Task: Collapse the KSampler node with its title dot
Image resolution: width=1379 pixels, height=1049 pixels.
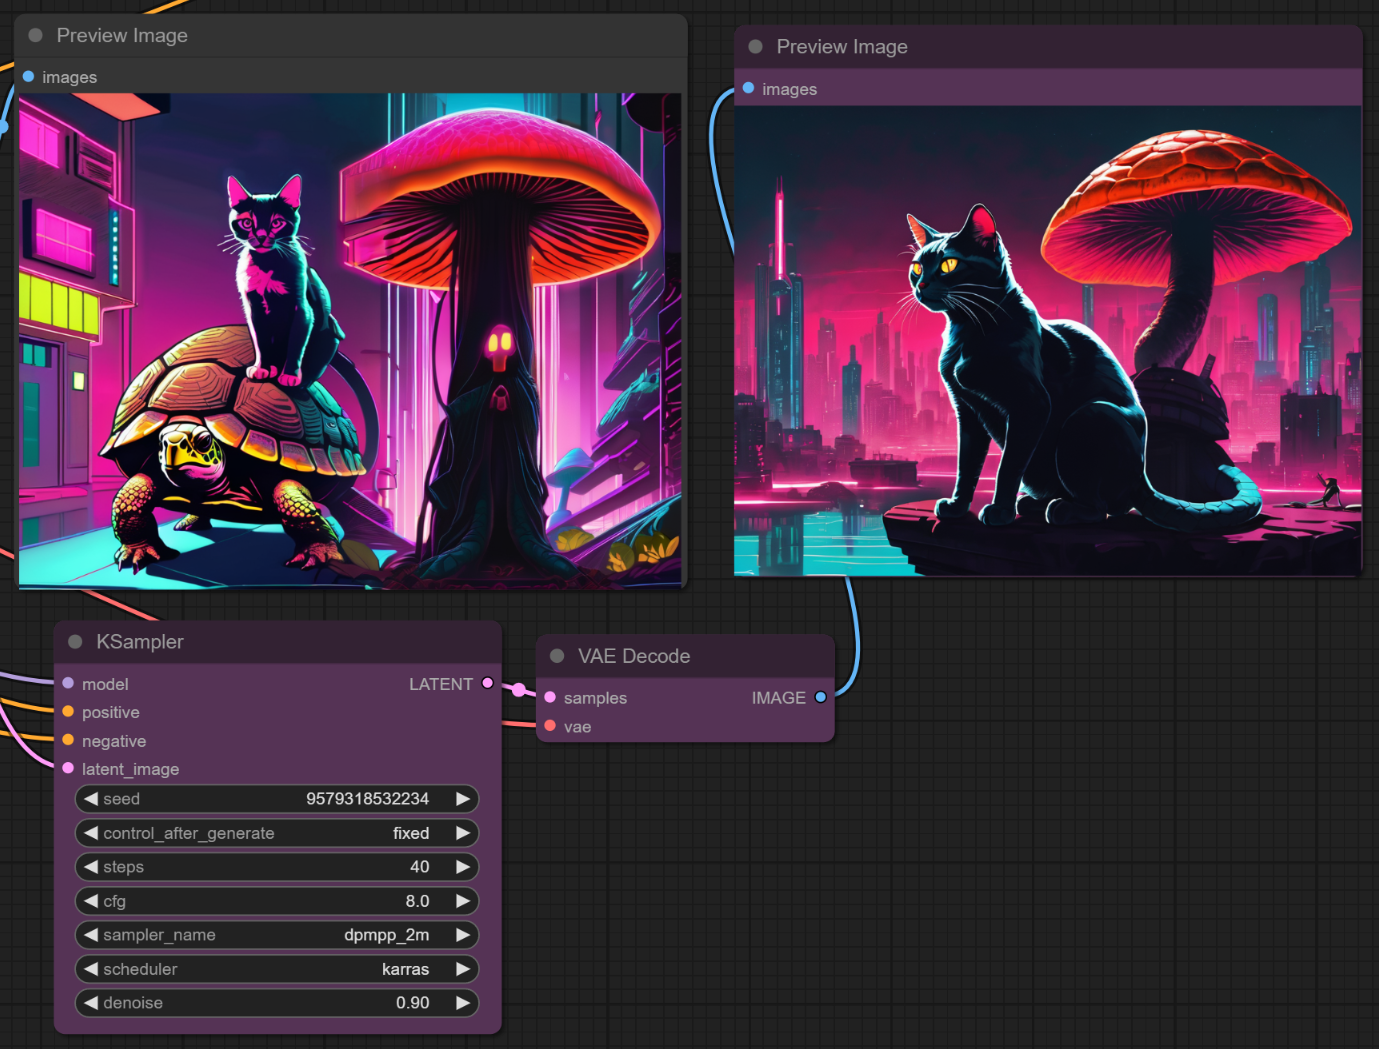Action: tap(75, 642)
